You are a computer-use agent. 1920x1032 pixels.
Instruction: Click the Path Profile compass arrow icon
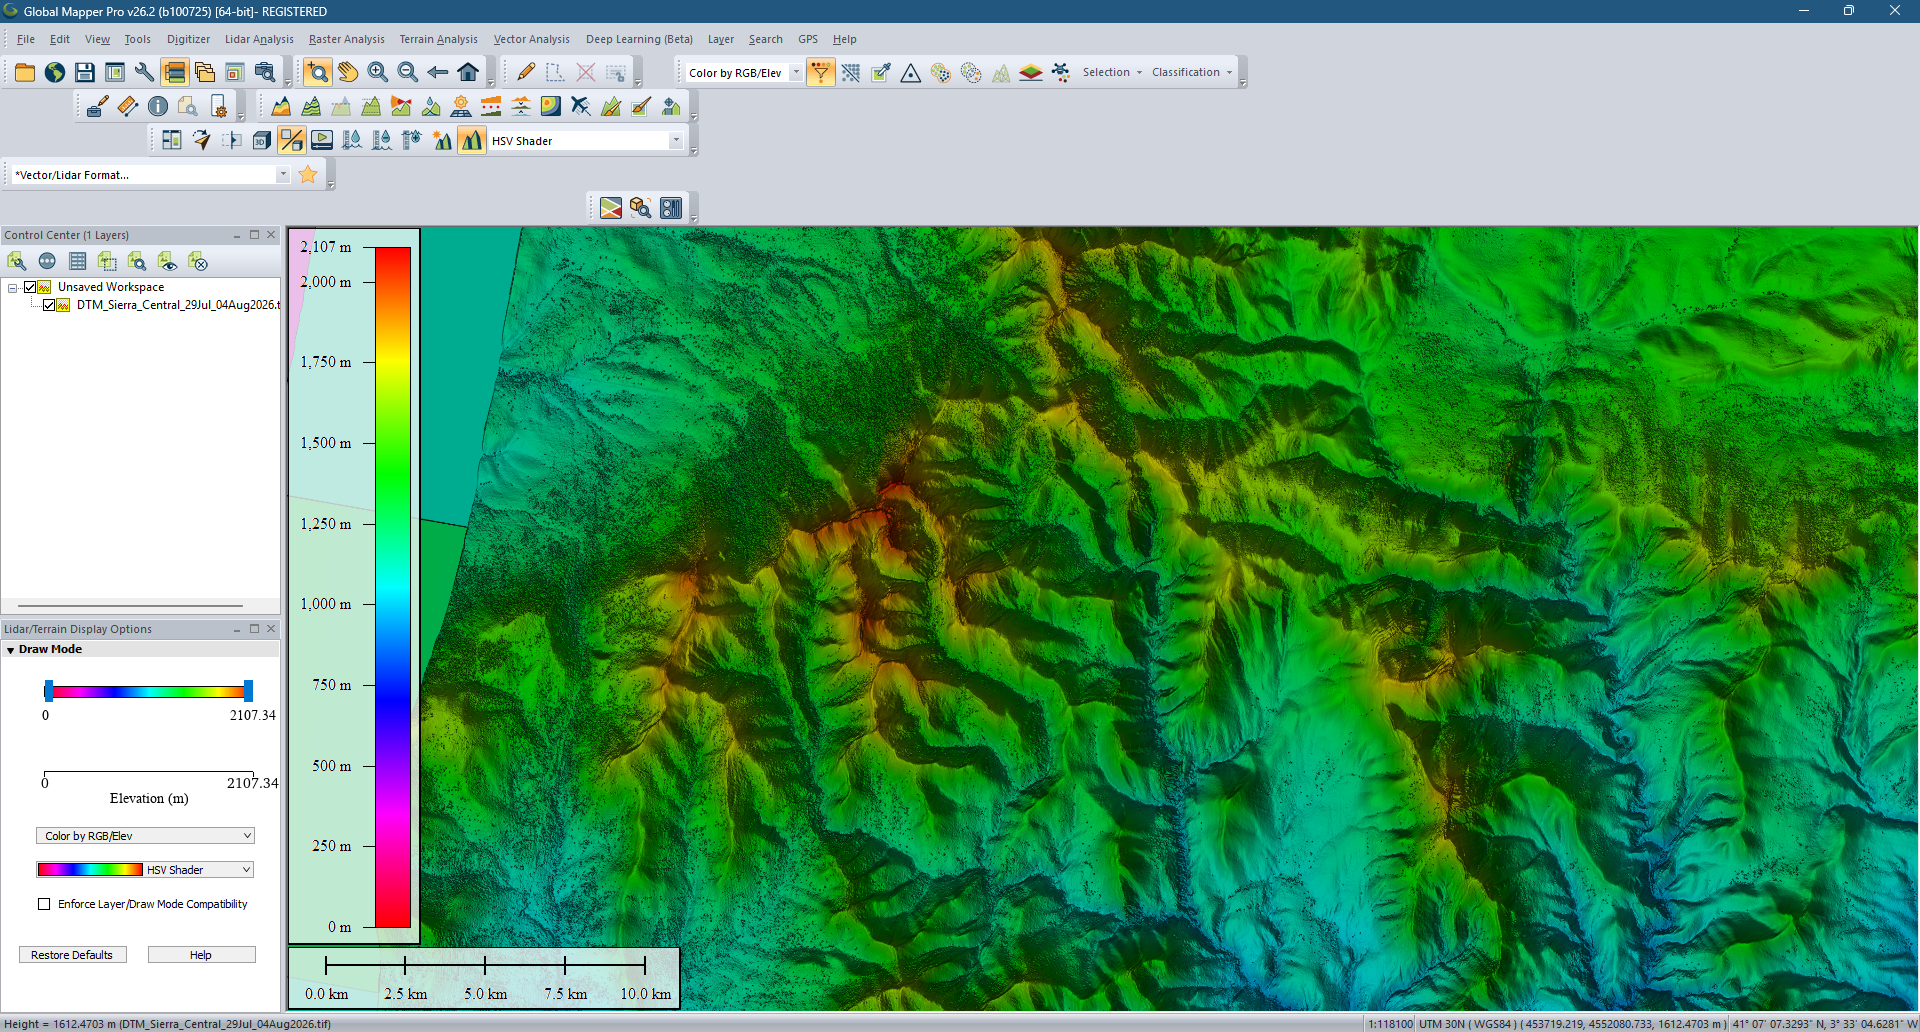pos(202,140)
